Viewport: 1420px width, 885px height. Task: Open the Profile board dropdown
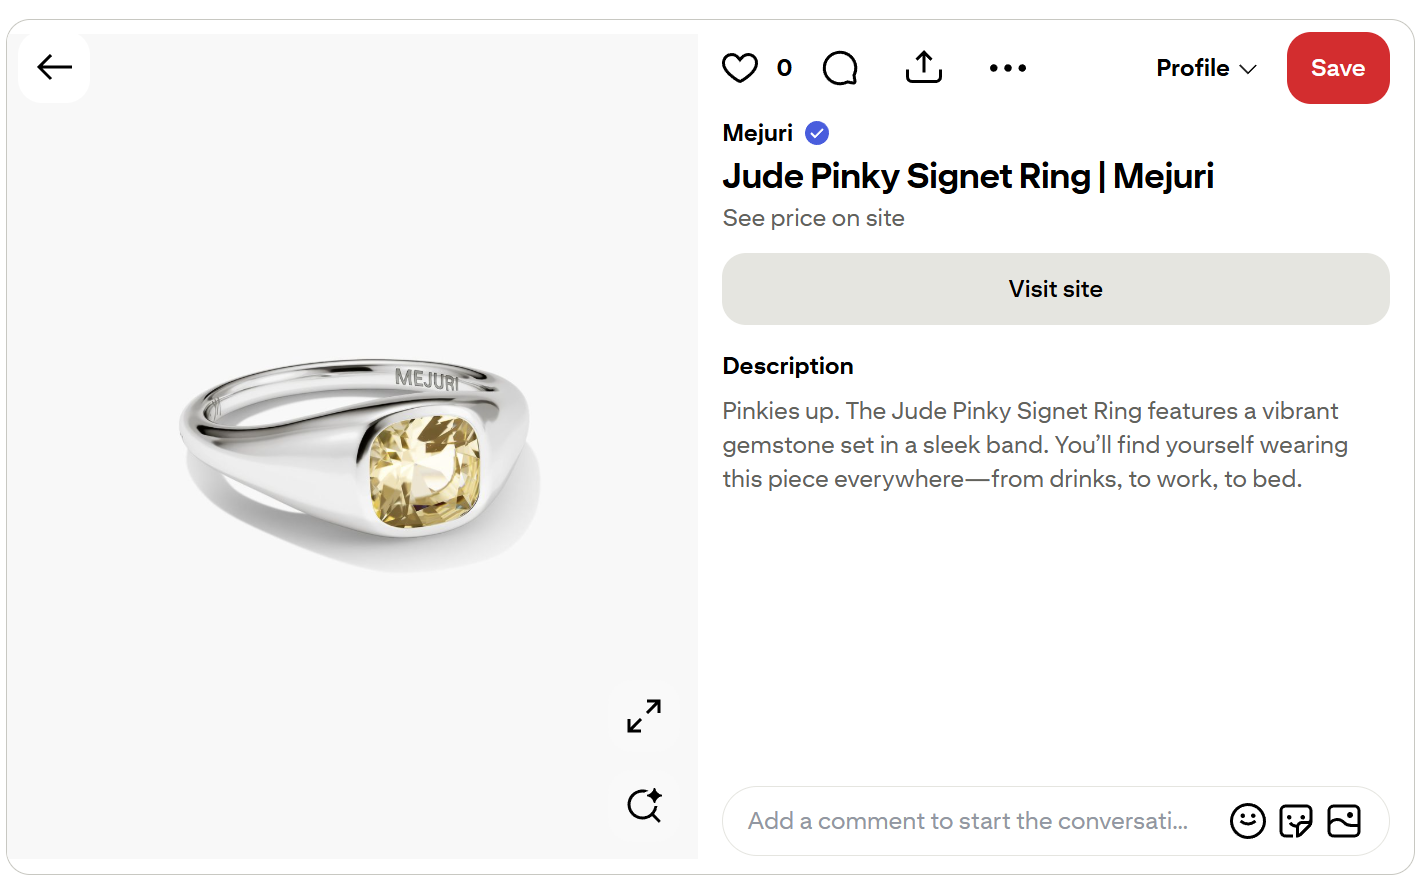[x=1194, y=68]
